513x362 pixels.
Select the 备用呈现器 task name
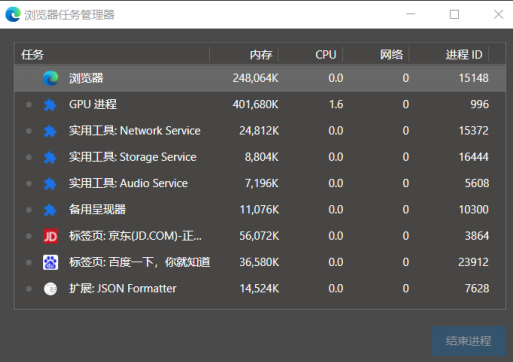pyautogui.click(x=97, y=210)
